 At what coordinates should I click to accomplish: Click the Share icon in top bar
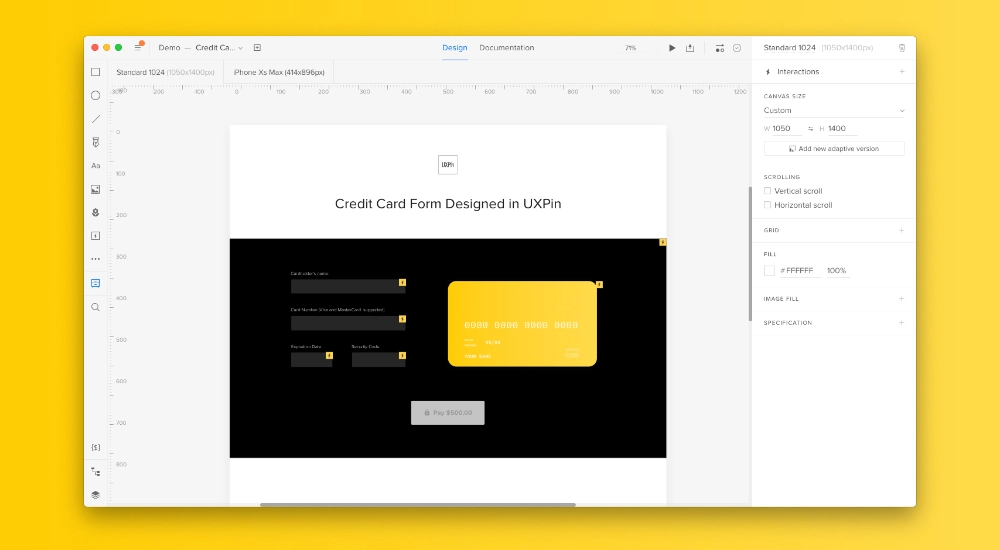click(x=689, y=48)
